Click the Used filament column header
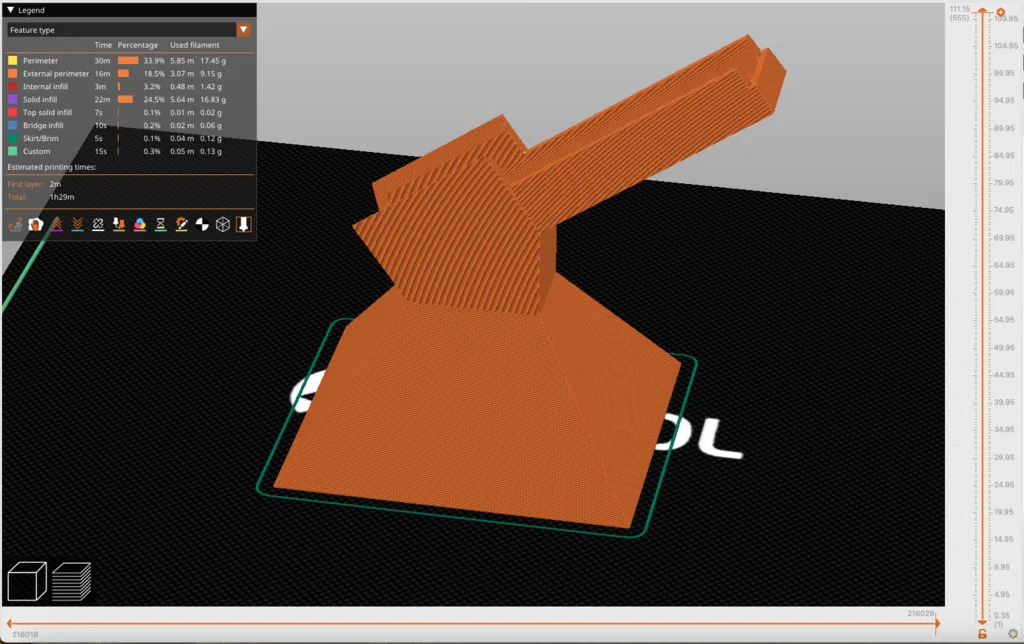 195,45
